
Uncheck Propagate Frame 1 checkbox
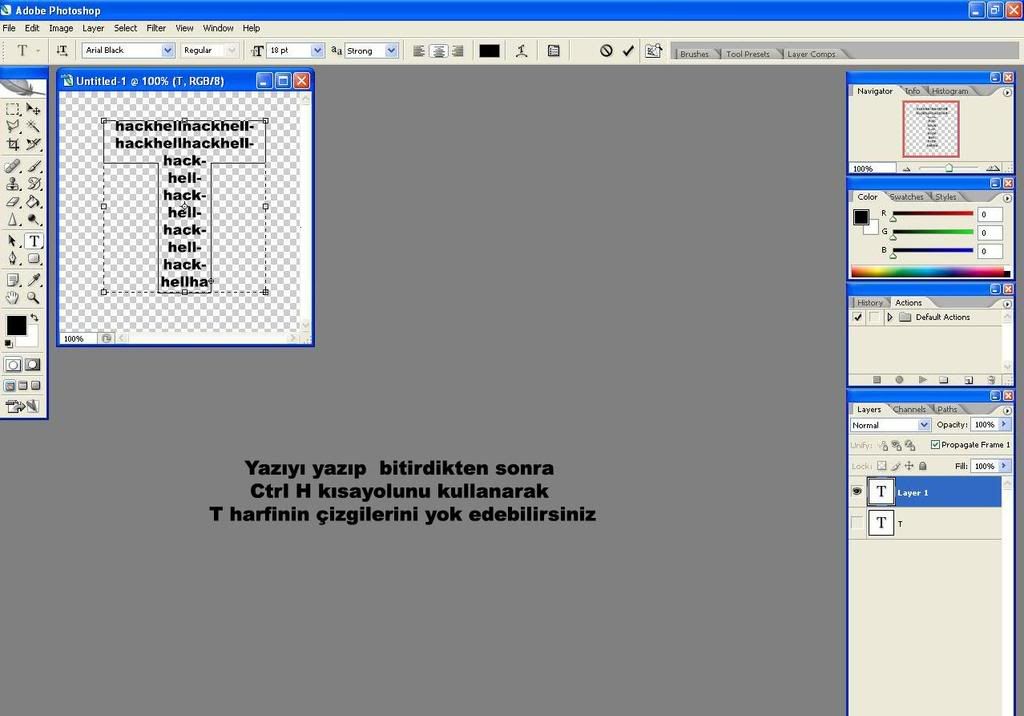[x=935, y=444]
